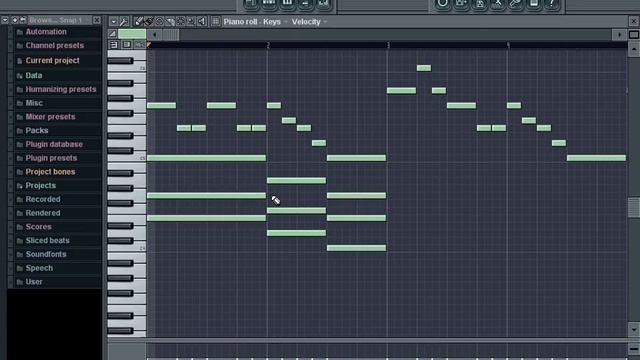Screen dimensions: 640x360
Task: Click the highest note in bar 3
Action: click(424, 68)
